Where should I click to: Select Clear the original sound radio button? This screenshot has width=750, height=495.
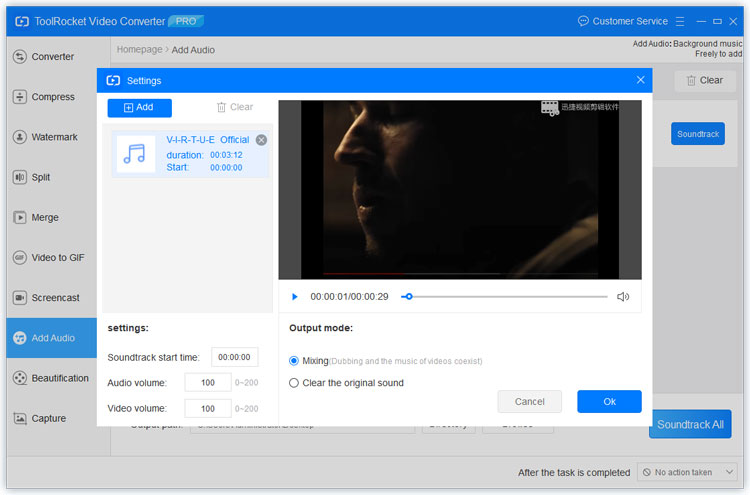pyautogui.click(x=294, y=383)
